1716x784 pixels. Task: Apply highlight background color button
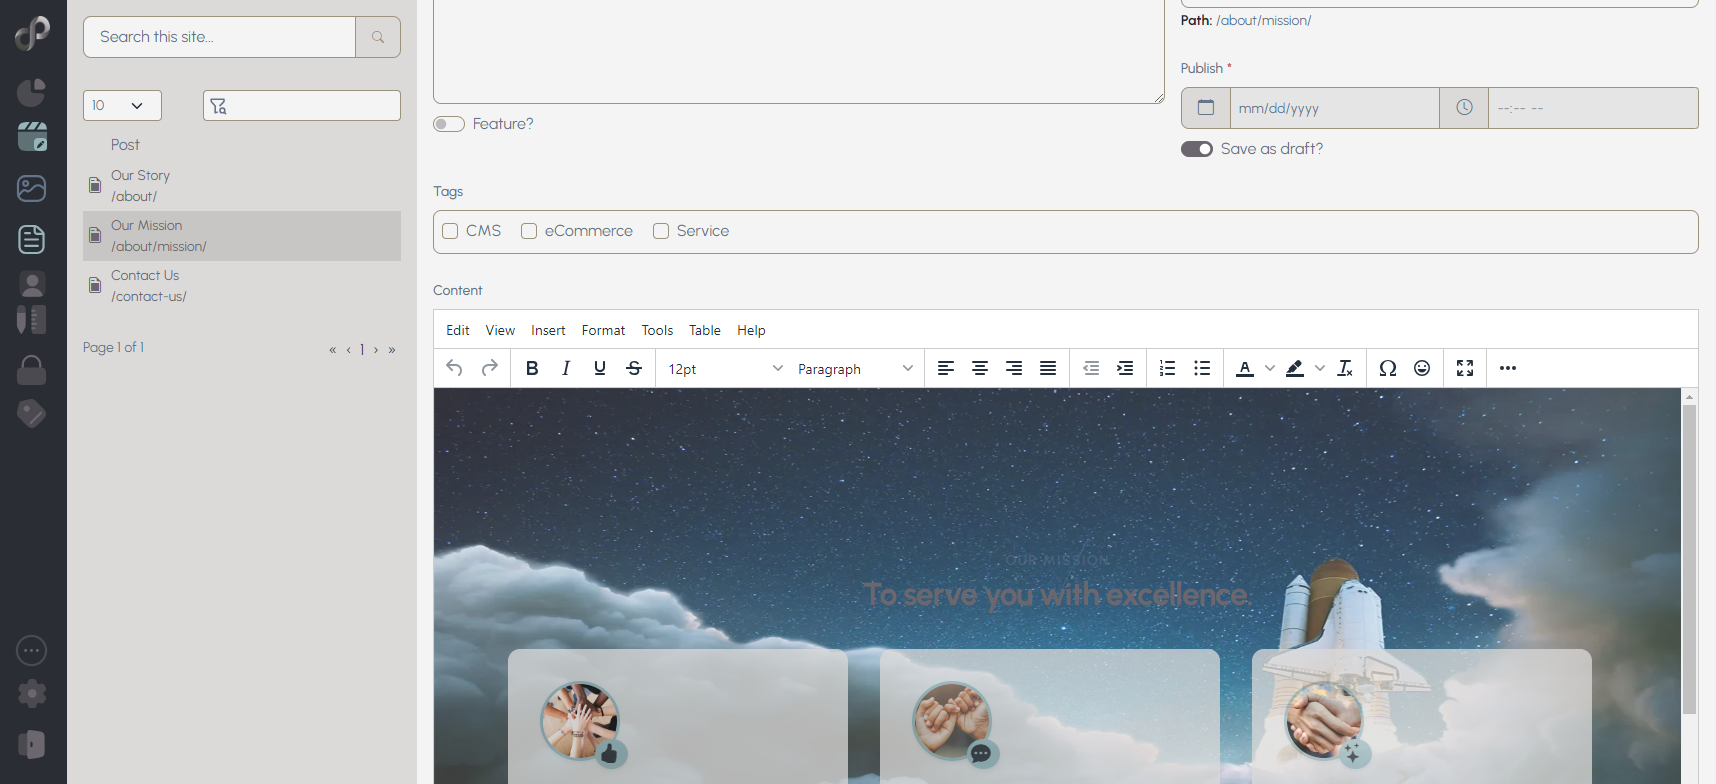tap(1295, 368)
